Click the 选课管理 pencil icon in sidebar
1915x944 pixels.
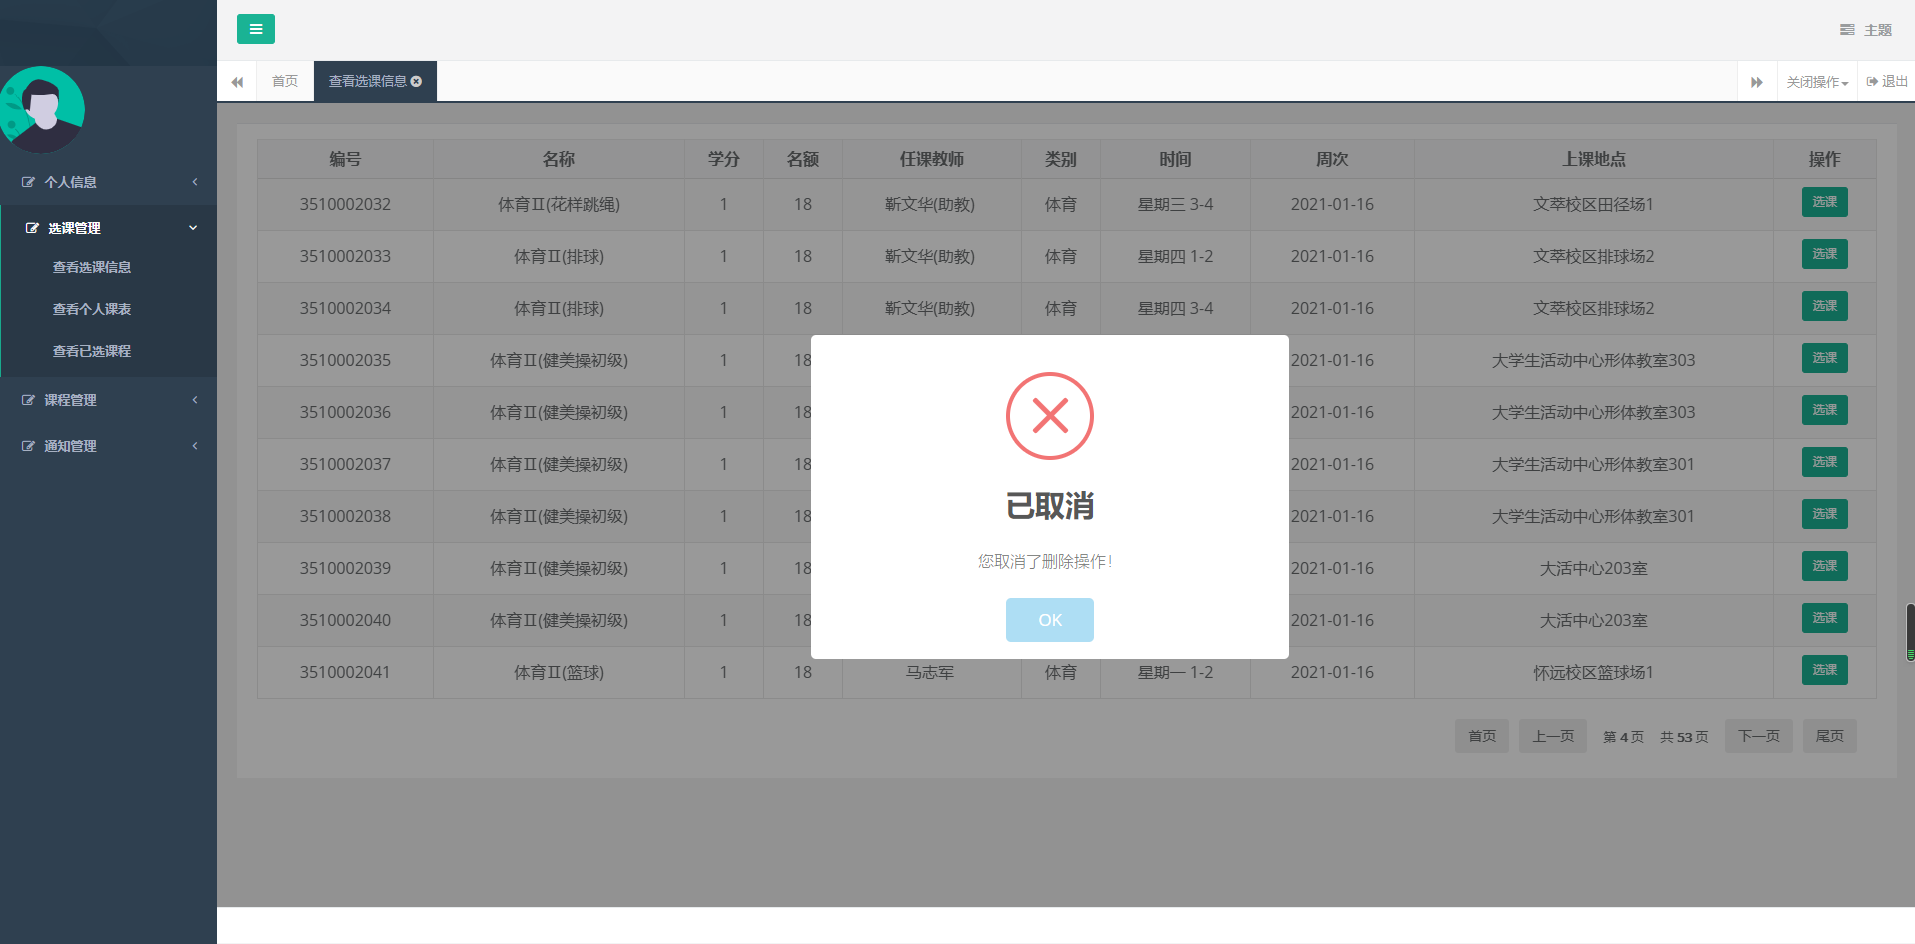click(30, 227)
